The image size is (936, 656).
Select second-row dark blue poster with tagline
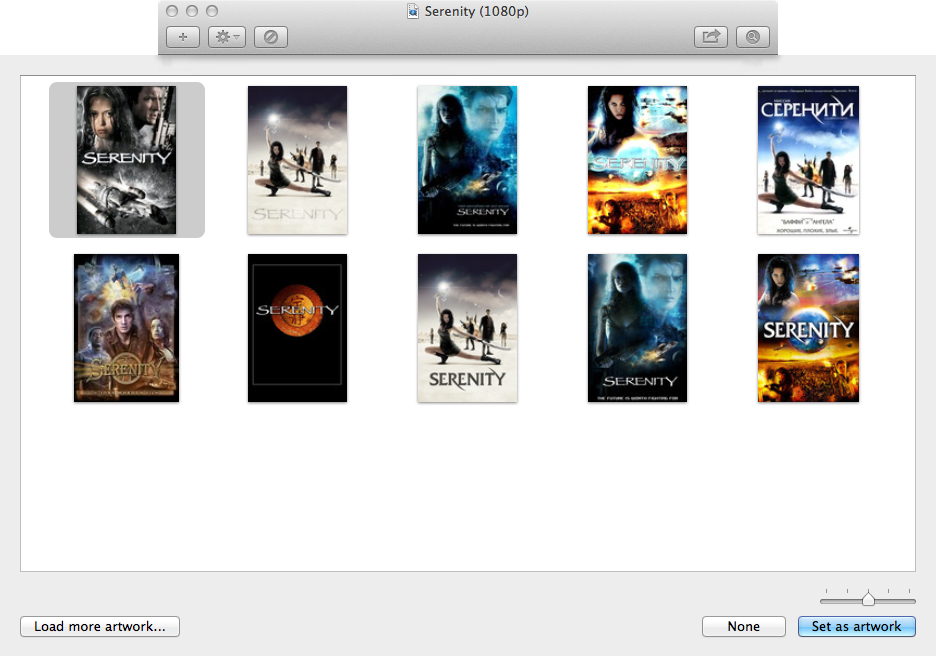click(638, 328)
